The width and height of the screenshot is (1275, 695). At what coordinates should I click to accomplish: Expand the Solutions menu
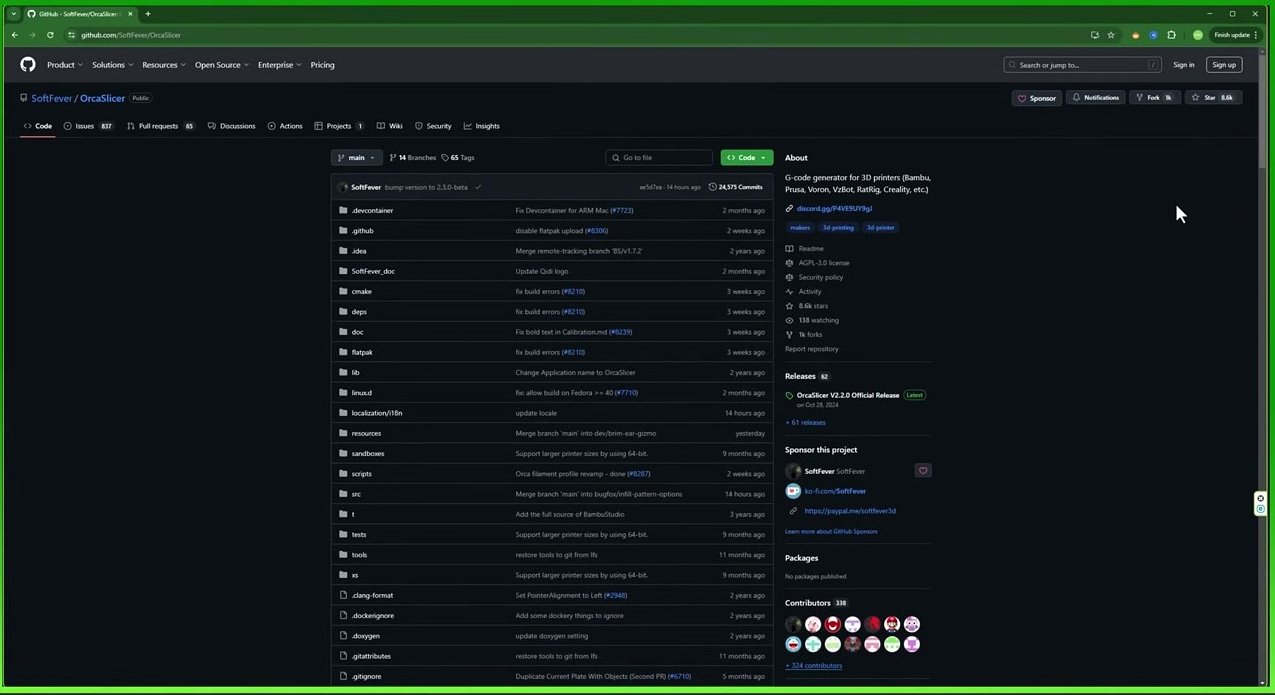click(x=112, y=65)
